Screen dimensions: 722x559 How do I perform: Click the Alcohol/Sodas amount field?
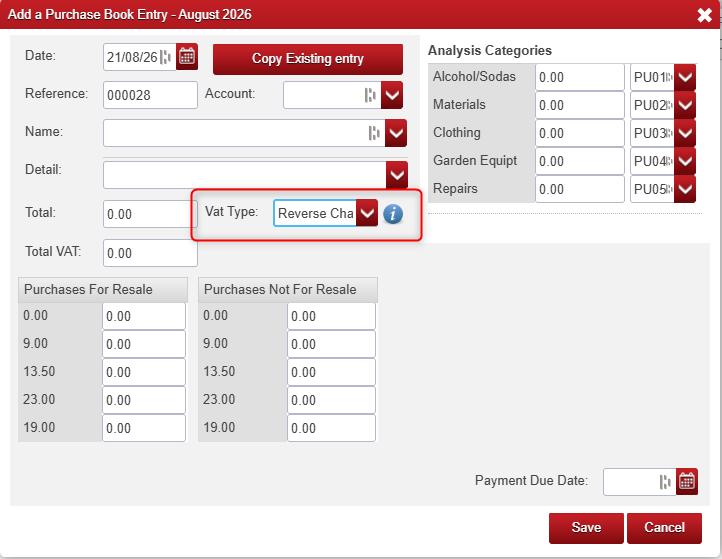tap(580, 77)
